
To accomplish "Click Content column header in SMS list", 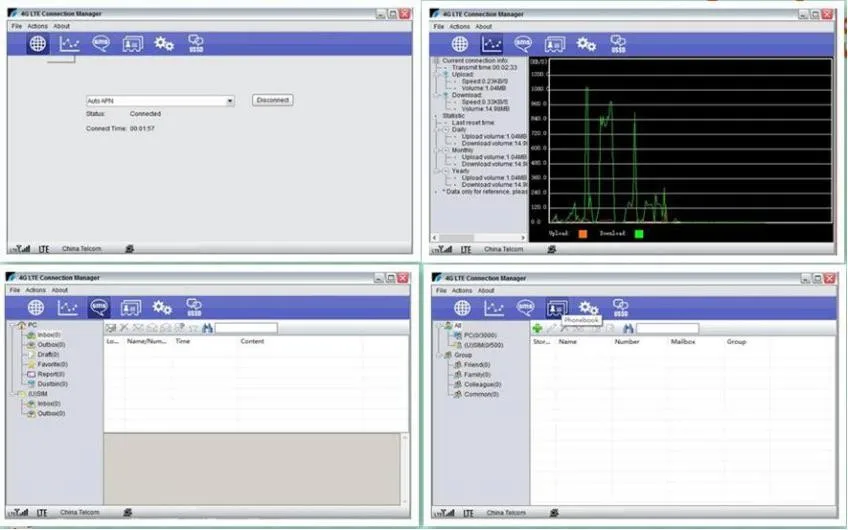I will (252, 341).
